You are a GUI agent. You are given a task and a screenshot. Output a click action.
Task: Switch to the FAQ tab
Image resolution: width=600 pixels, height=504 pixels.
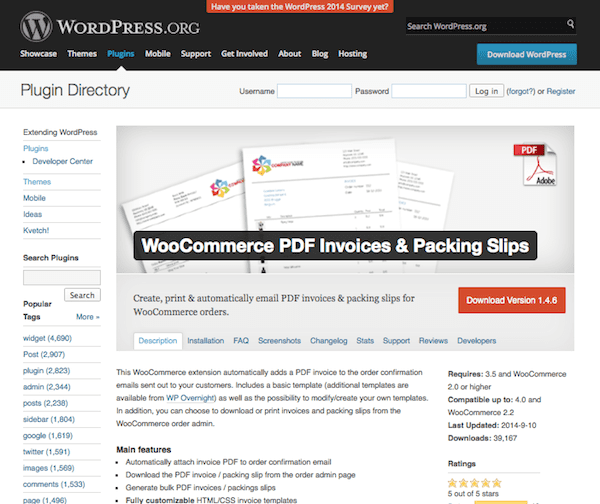[x=241, y=341]
